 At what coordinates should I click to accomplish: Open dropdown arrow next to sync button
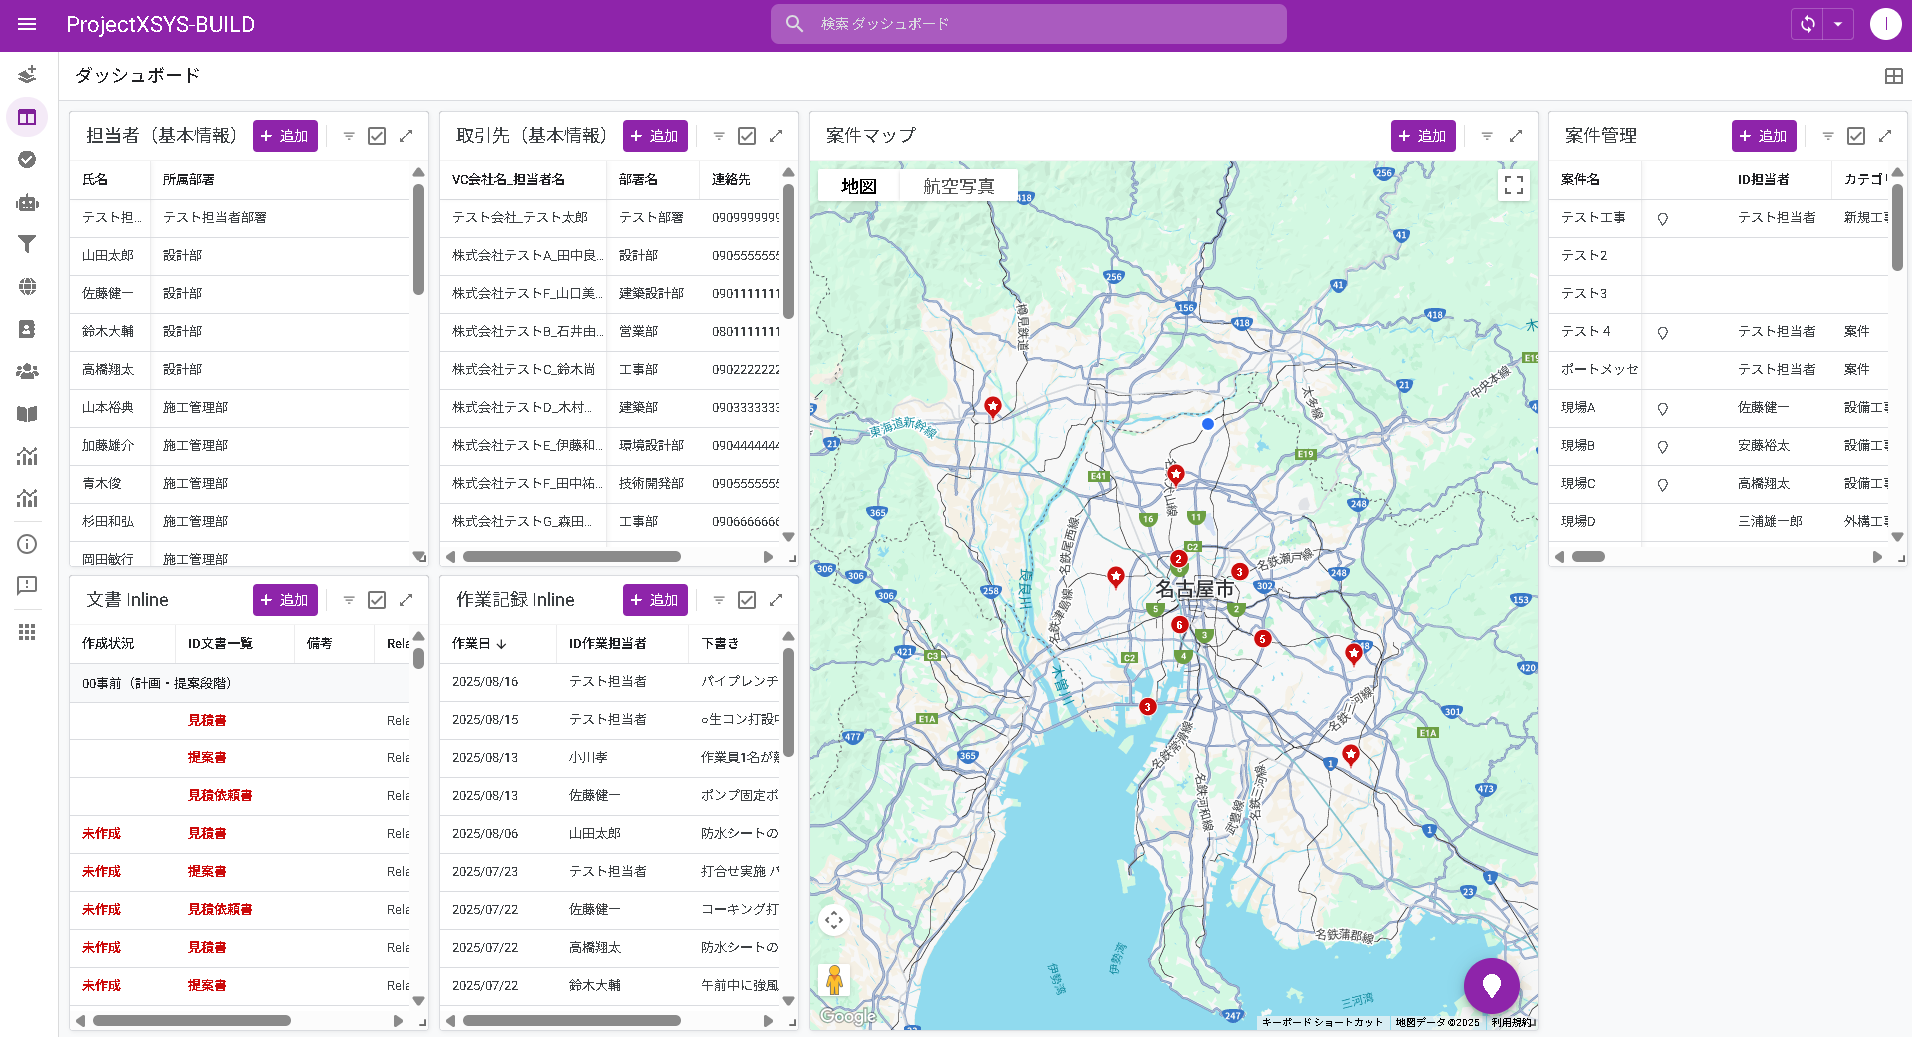click(x=1838, y=24)
